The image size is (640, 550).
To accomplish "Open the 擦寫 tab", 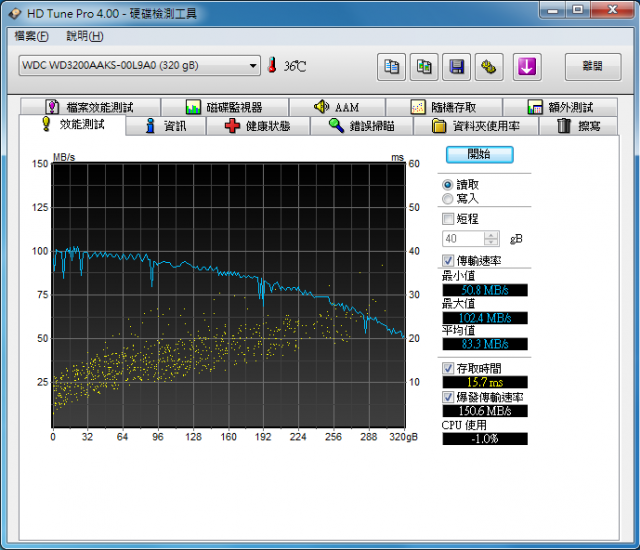I will tap(579, 126).
